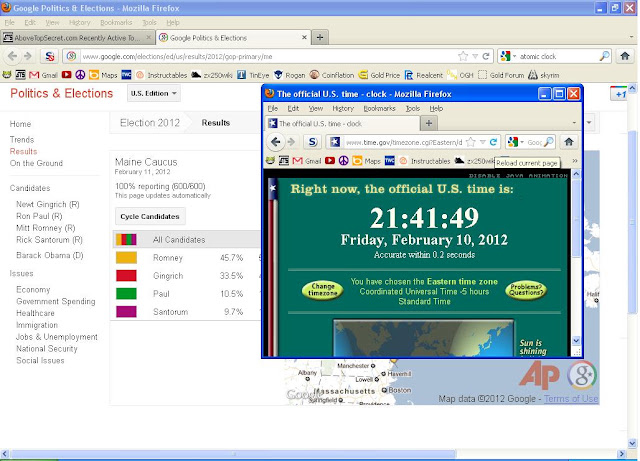Open U.S. Edition dropdown
Image resolution: width=640 pixels, height=461 pixels.
click(153, 94)
